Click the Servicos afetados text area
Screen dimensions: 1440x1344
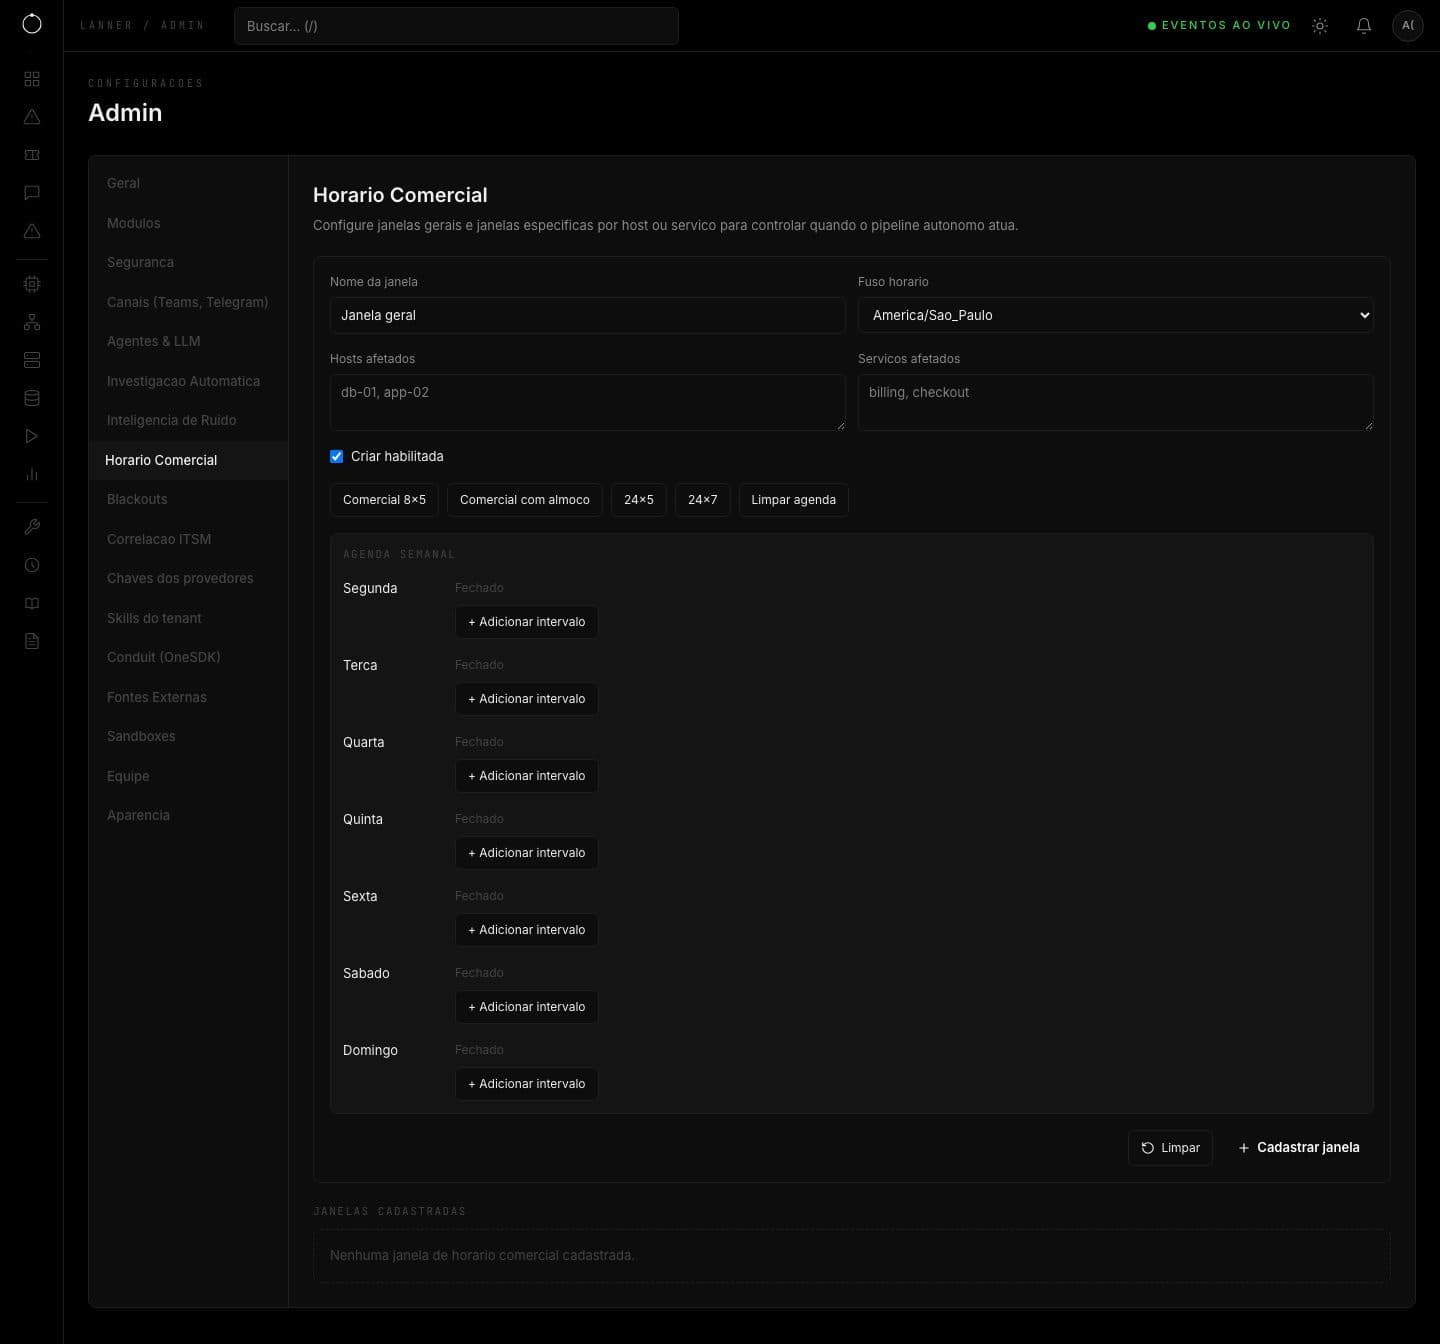pyautogui.click(x=1116, y=403)
